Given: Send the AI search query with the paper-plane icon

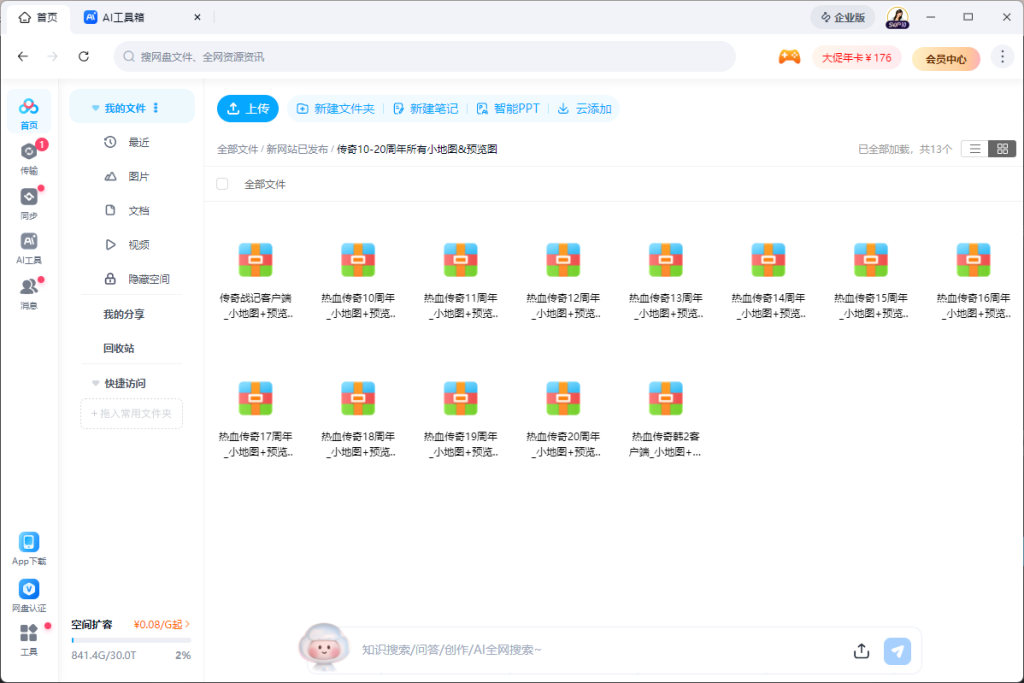Looking at the screenshot, I should coord(897,650).
